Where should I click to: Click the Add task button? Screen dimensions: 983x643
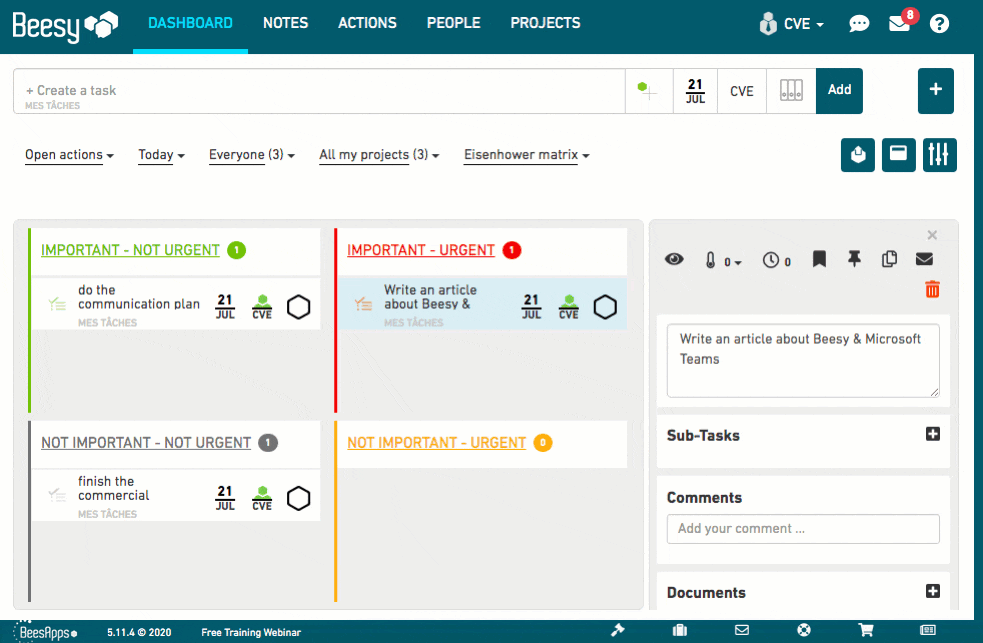[x=839, y=91]
